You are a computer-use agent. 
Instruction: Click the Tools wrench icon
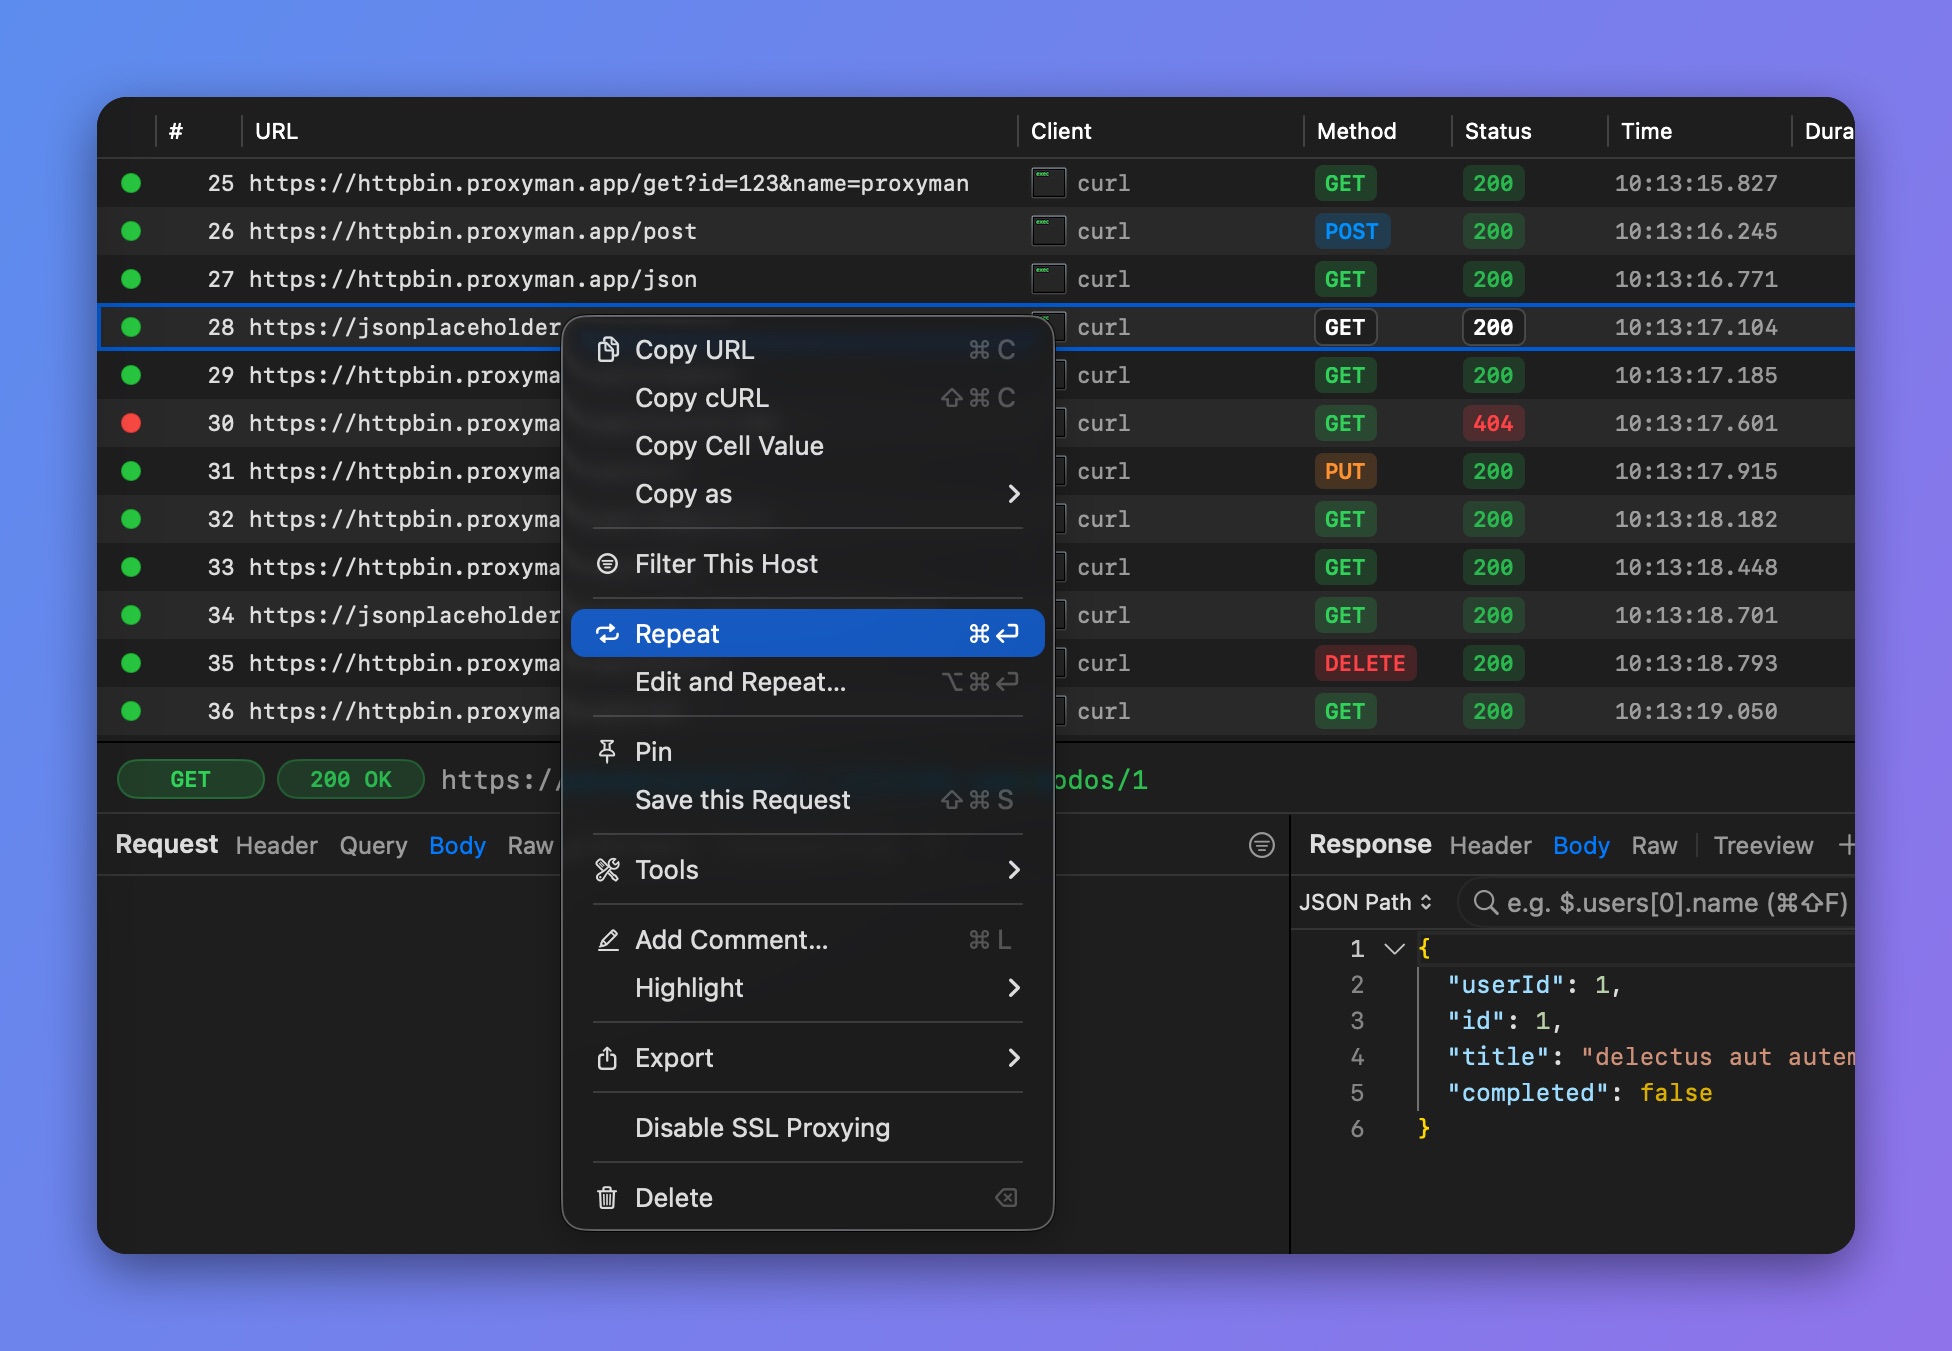607,870
